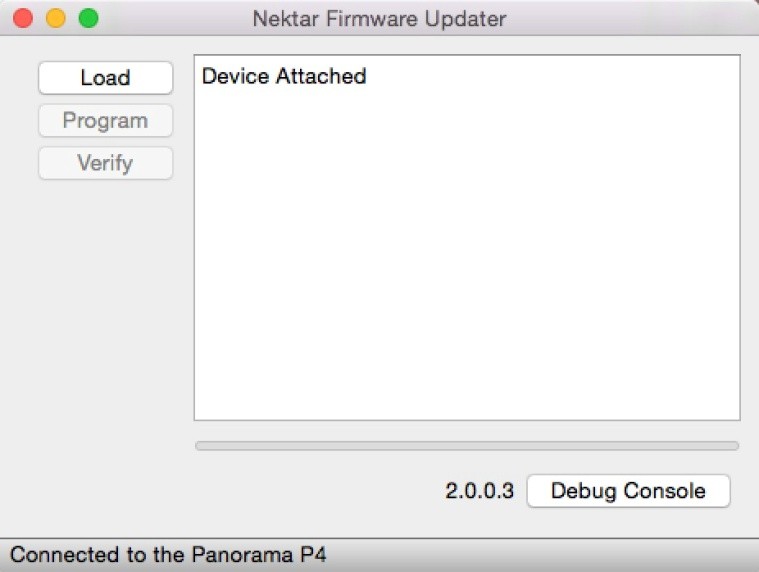Click the empty title bar right of the title

click(x=640, y=18)
